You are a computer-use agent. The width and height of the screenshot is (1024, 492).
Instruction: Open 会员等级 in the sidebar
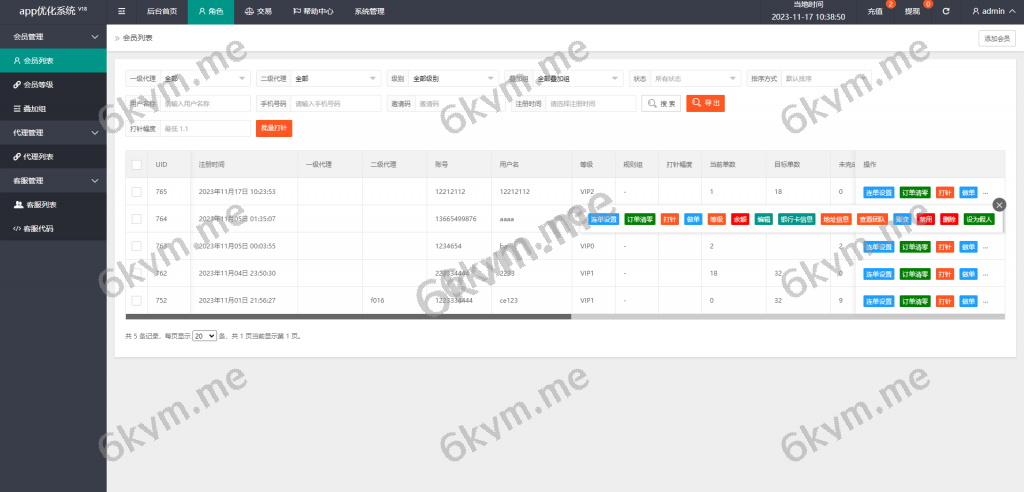[38, 85]
